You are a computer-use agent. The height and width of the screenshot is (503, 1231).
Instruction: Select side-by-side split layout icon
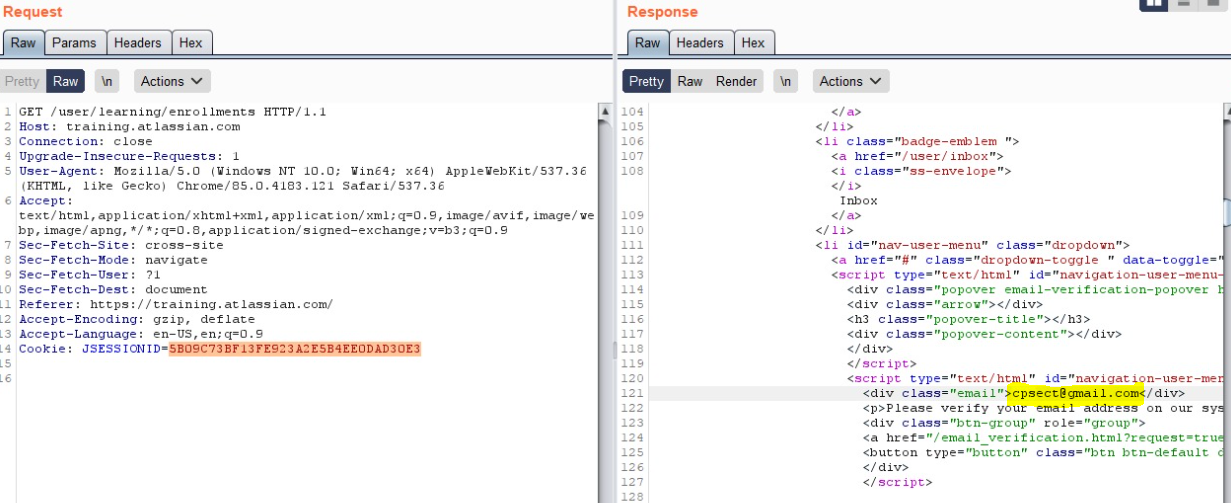tap(1153, 4)
